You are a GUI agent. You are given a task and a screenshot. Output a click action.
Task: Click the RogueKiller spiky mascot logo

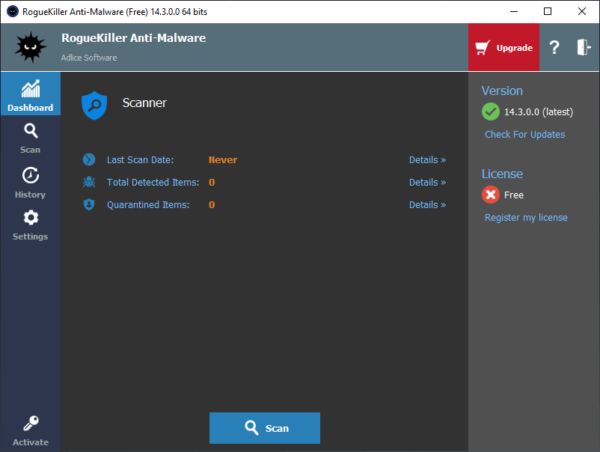[30, 47]
